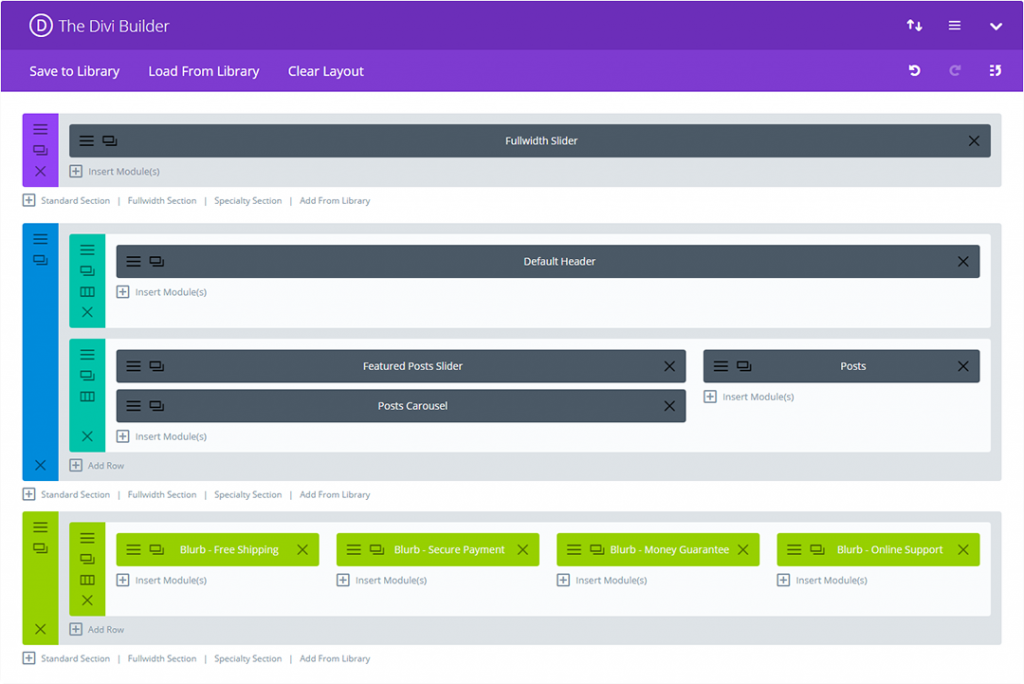This screenshot has height=684, width=1024.
Task: Select Clear Layout
Action: [x=325, y=71]
